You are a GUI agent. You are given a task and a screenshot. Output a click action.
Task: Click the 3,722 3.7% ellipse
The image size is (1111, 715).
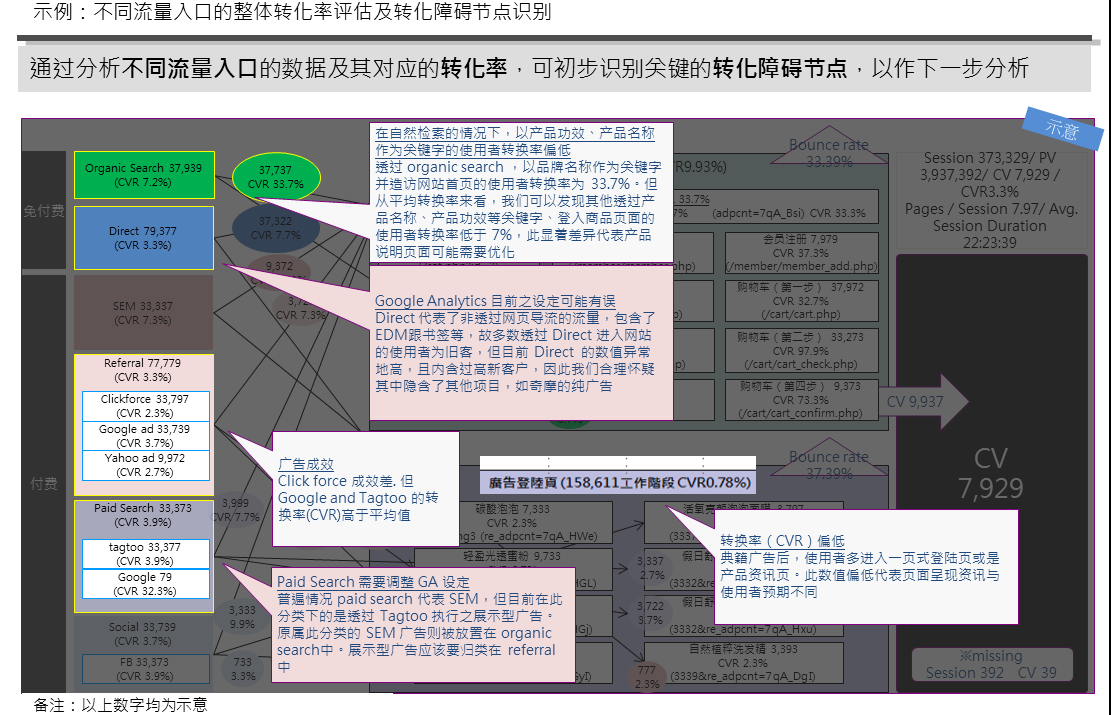pyautogui.click(x=650, y=613)
